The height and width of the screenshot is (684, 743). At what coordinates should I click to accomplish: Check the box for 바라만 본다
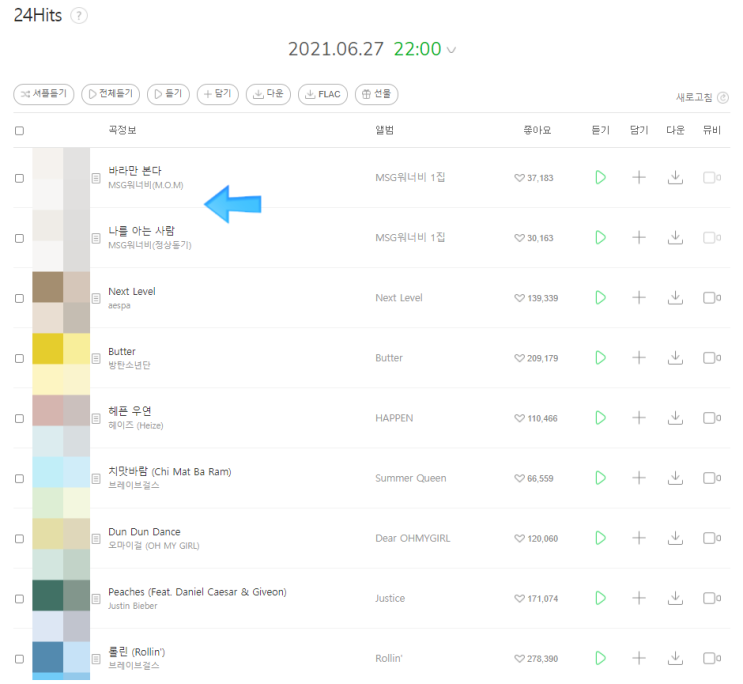click(19, 178)
